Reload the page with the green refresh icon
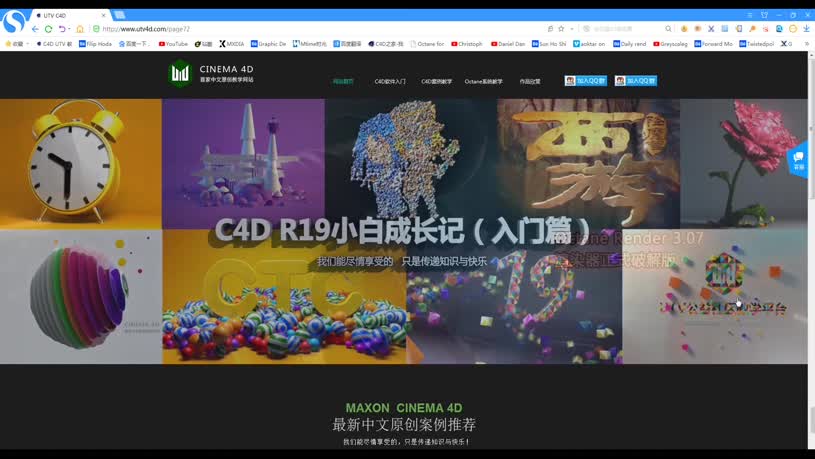 [x=48, y=29]
